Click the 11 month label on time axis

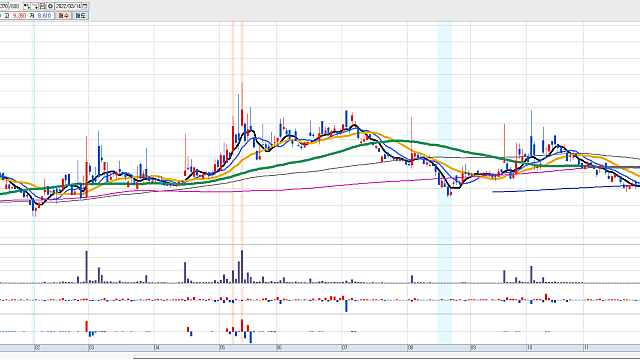coord(586,348)
